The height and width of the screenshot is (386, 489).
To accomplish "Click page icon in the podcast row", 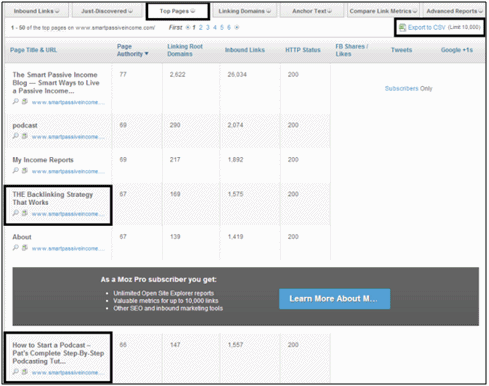I will tap(25, 136).
